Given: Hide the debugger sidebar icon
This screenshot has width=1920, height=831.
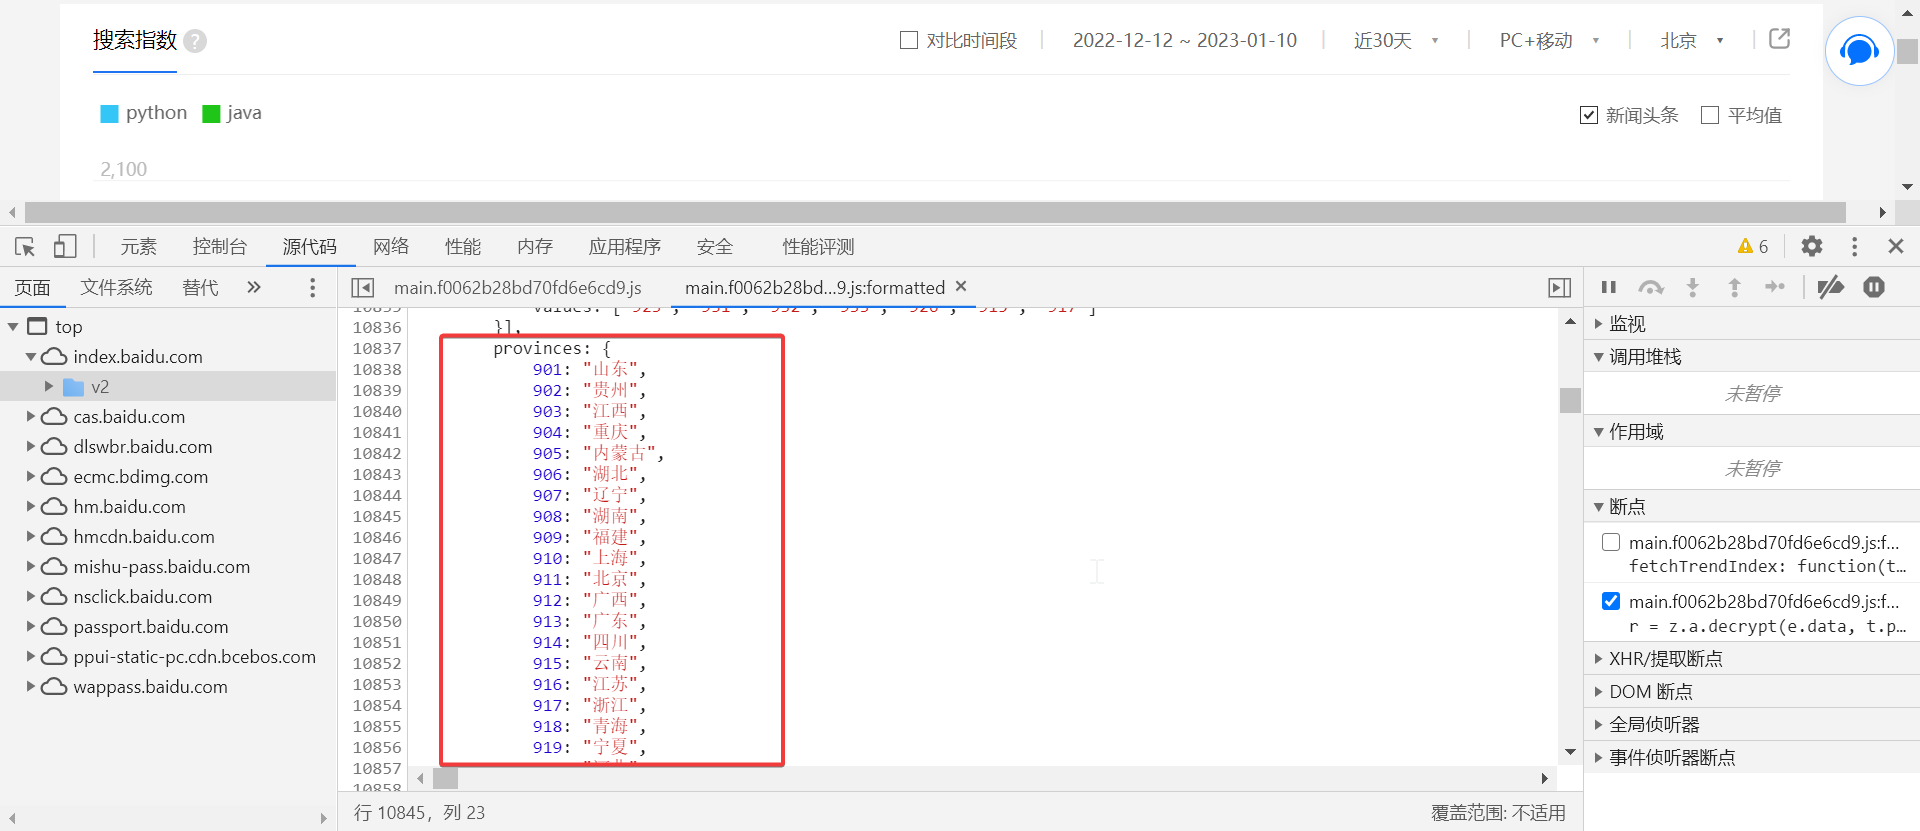Looking at the screenshot, I should 1559,288.
